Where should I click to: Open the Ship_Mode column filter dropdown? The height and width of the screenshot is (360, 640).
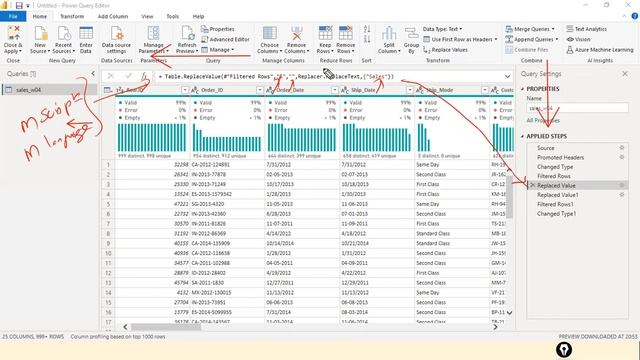click(x=484, y=90)
